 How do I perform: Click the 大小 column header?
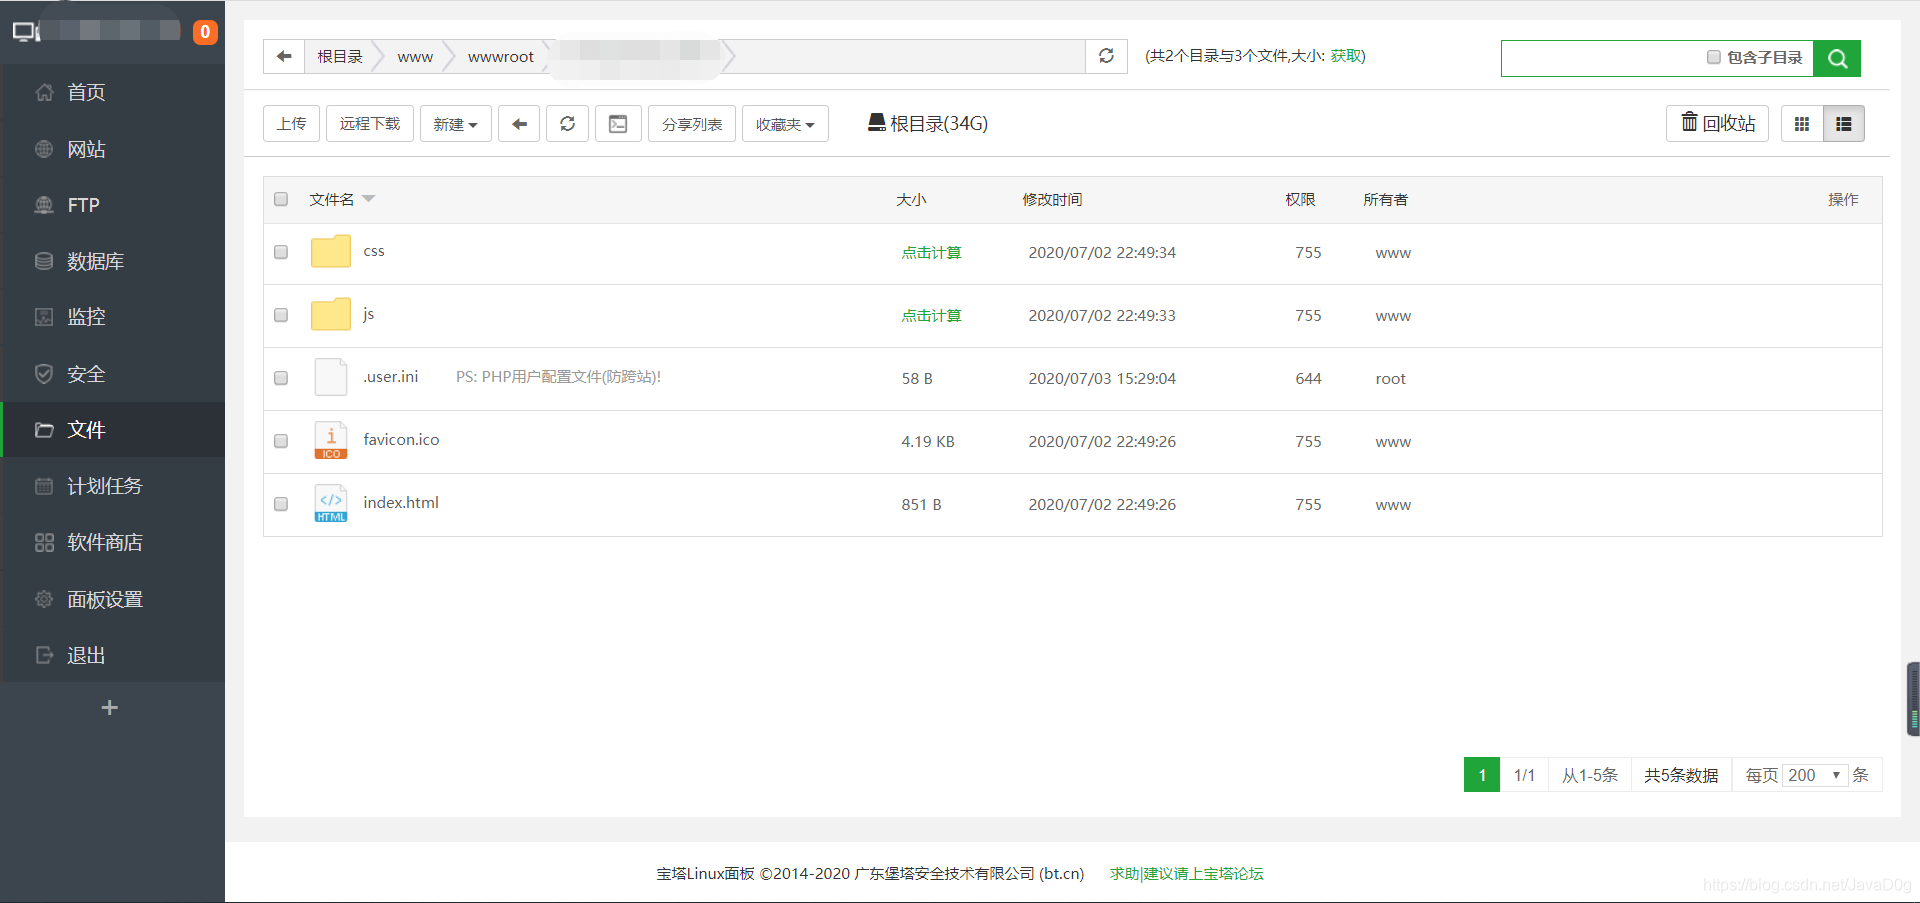(x=911, y=200)
